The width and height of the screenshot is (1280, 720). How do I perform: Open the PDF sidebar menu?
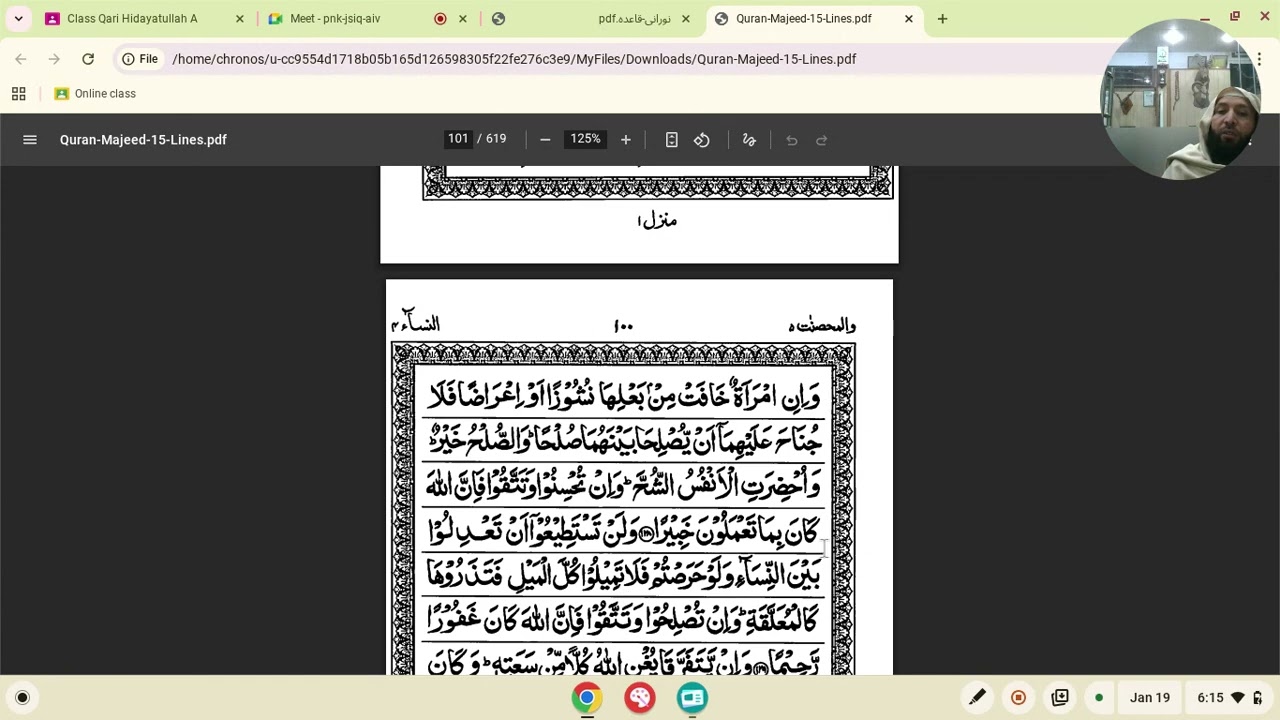tap(30, 140)
